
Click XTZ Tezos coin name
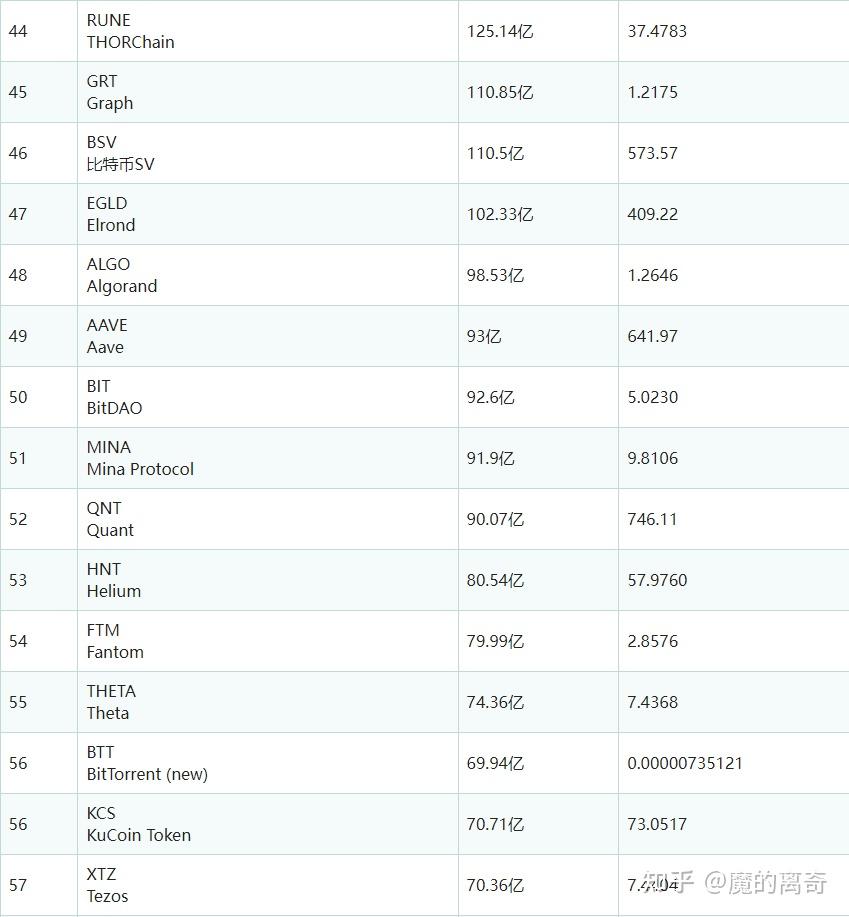108,885
